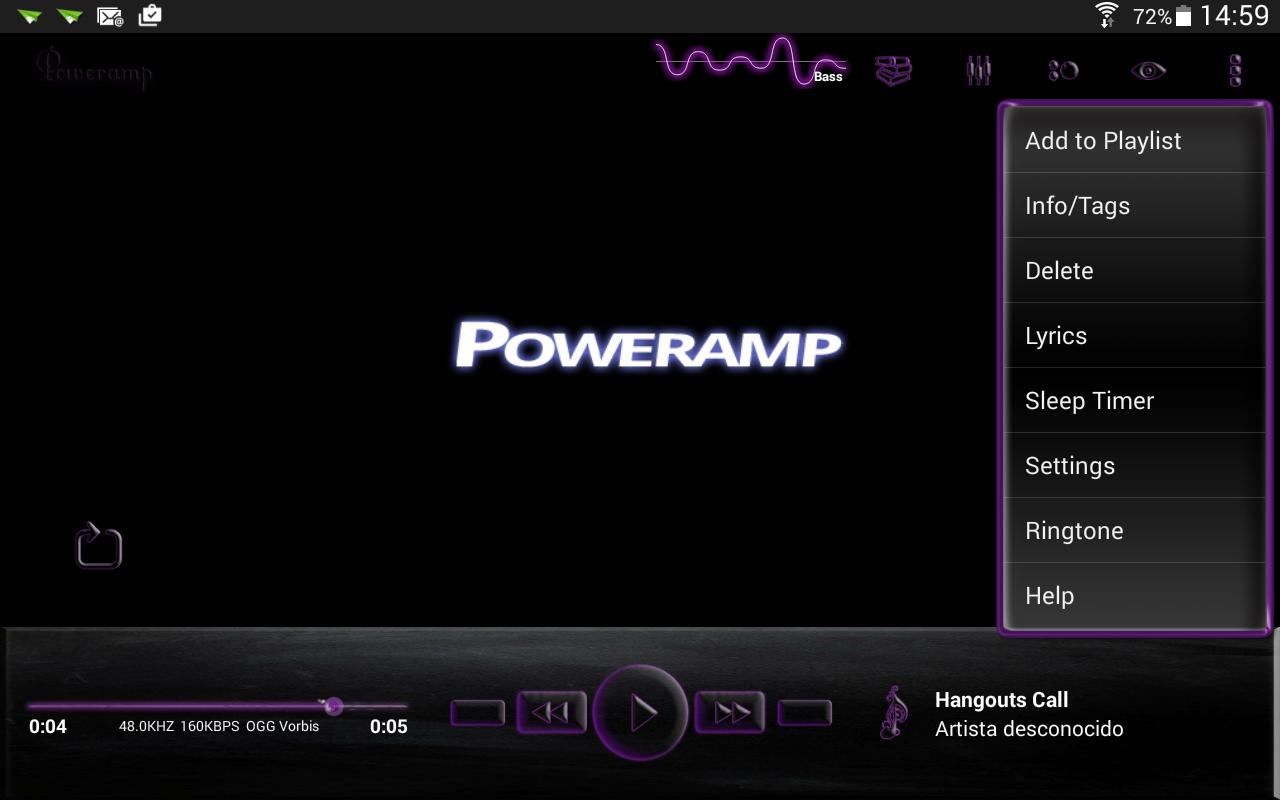1280x800 pixels.
Task: Tap the total duration 0:05
Action: point(389,727)
